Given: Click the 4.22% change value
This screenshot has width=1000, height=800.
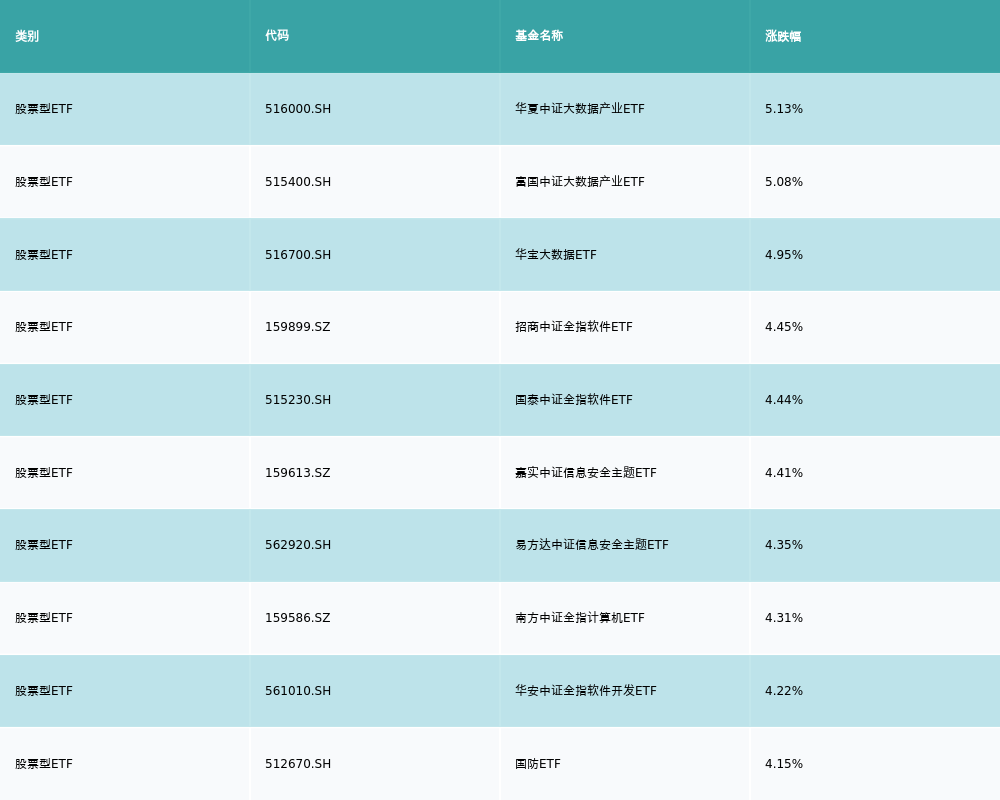Looking at the screenshot, I should 784,691.
